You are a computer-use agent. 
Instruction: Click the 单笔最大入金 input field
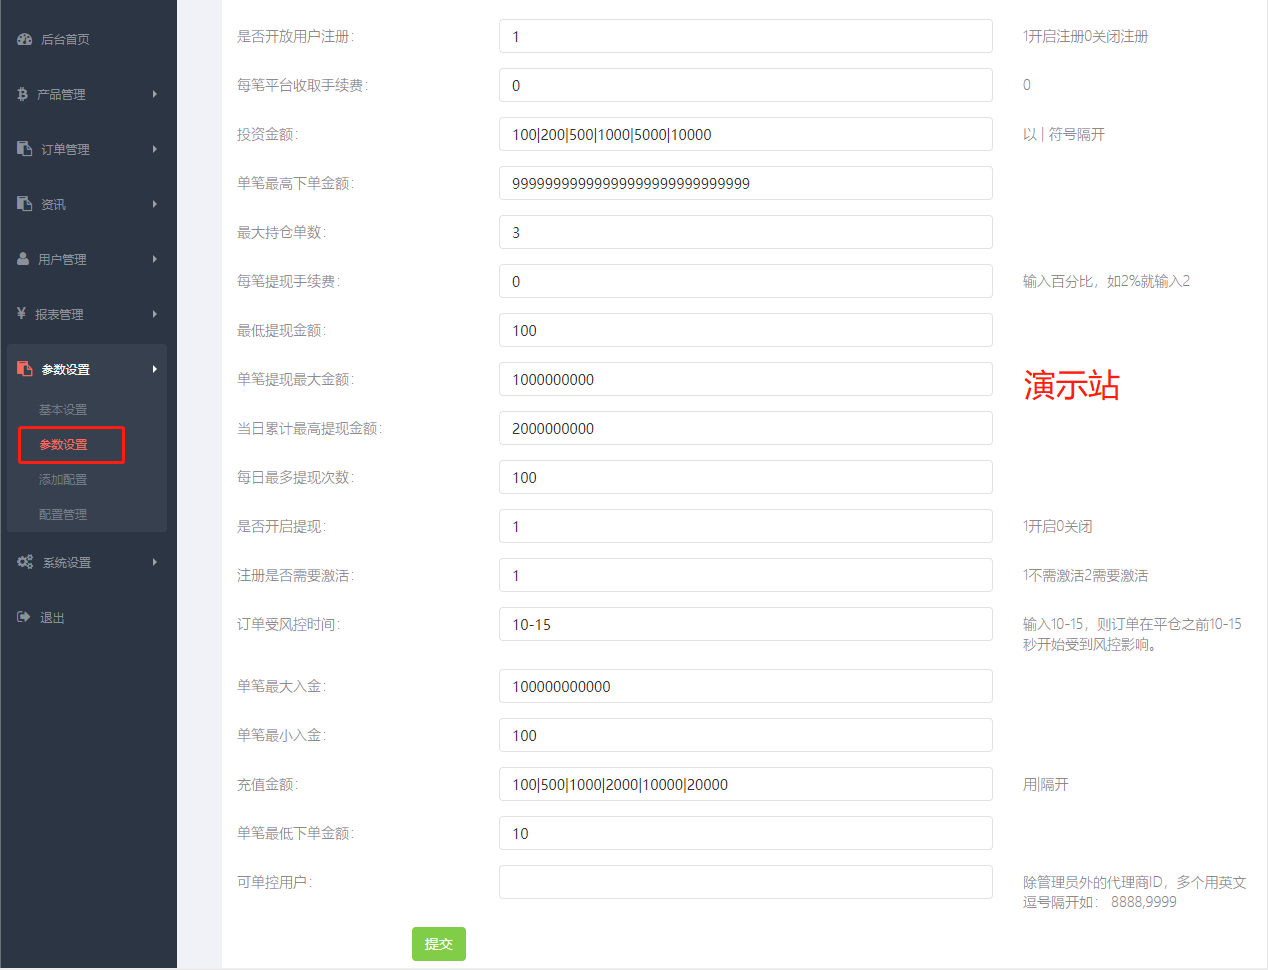(x=746, y=686)
